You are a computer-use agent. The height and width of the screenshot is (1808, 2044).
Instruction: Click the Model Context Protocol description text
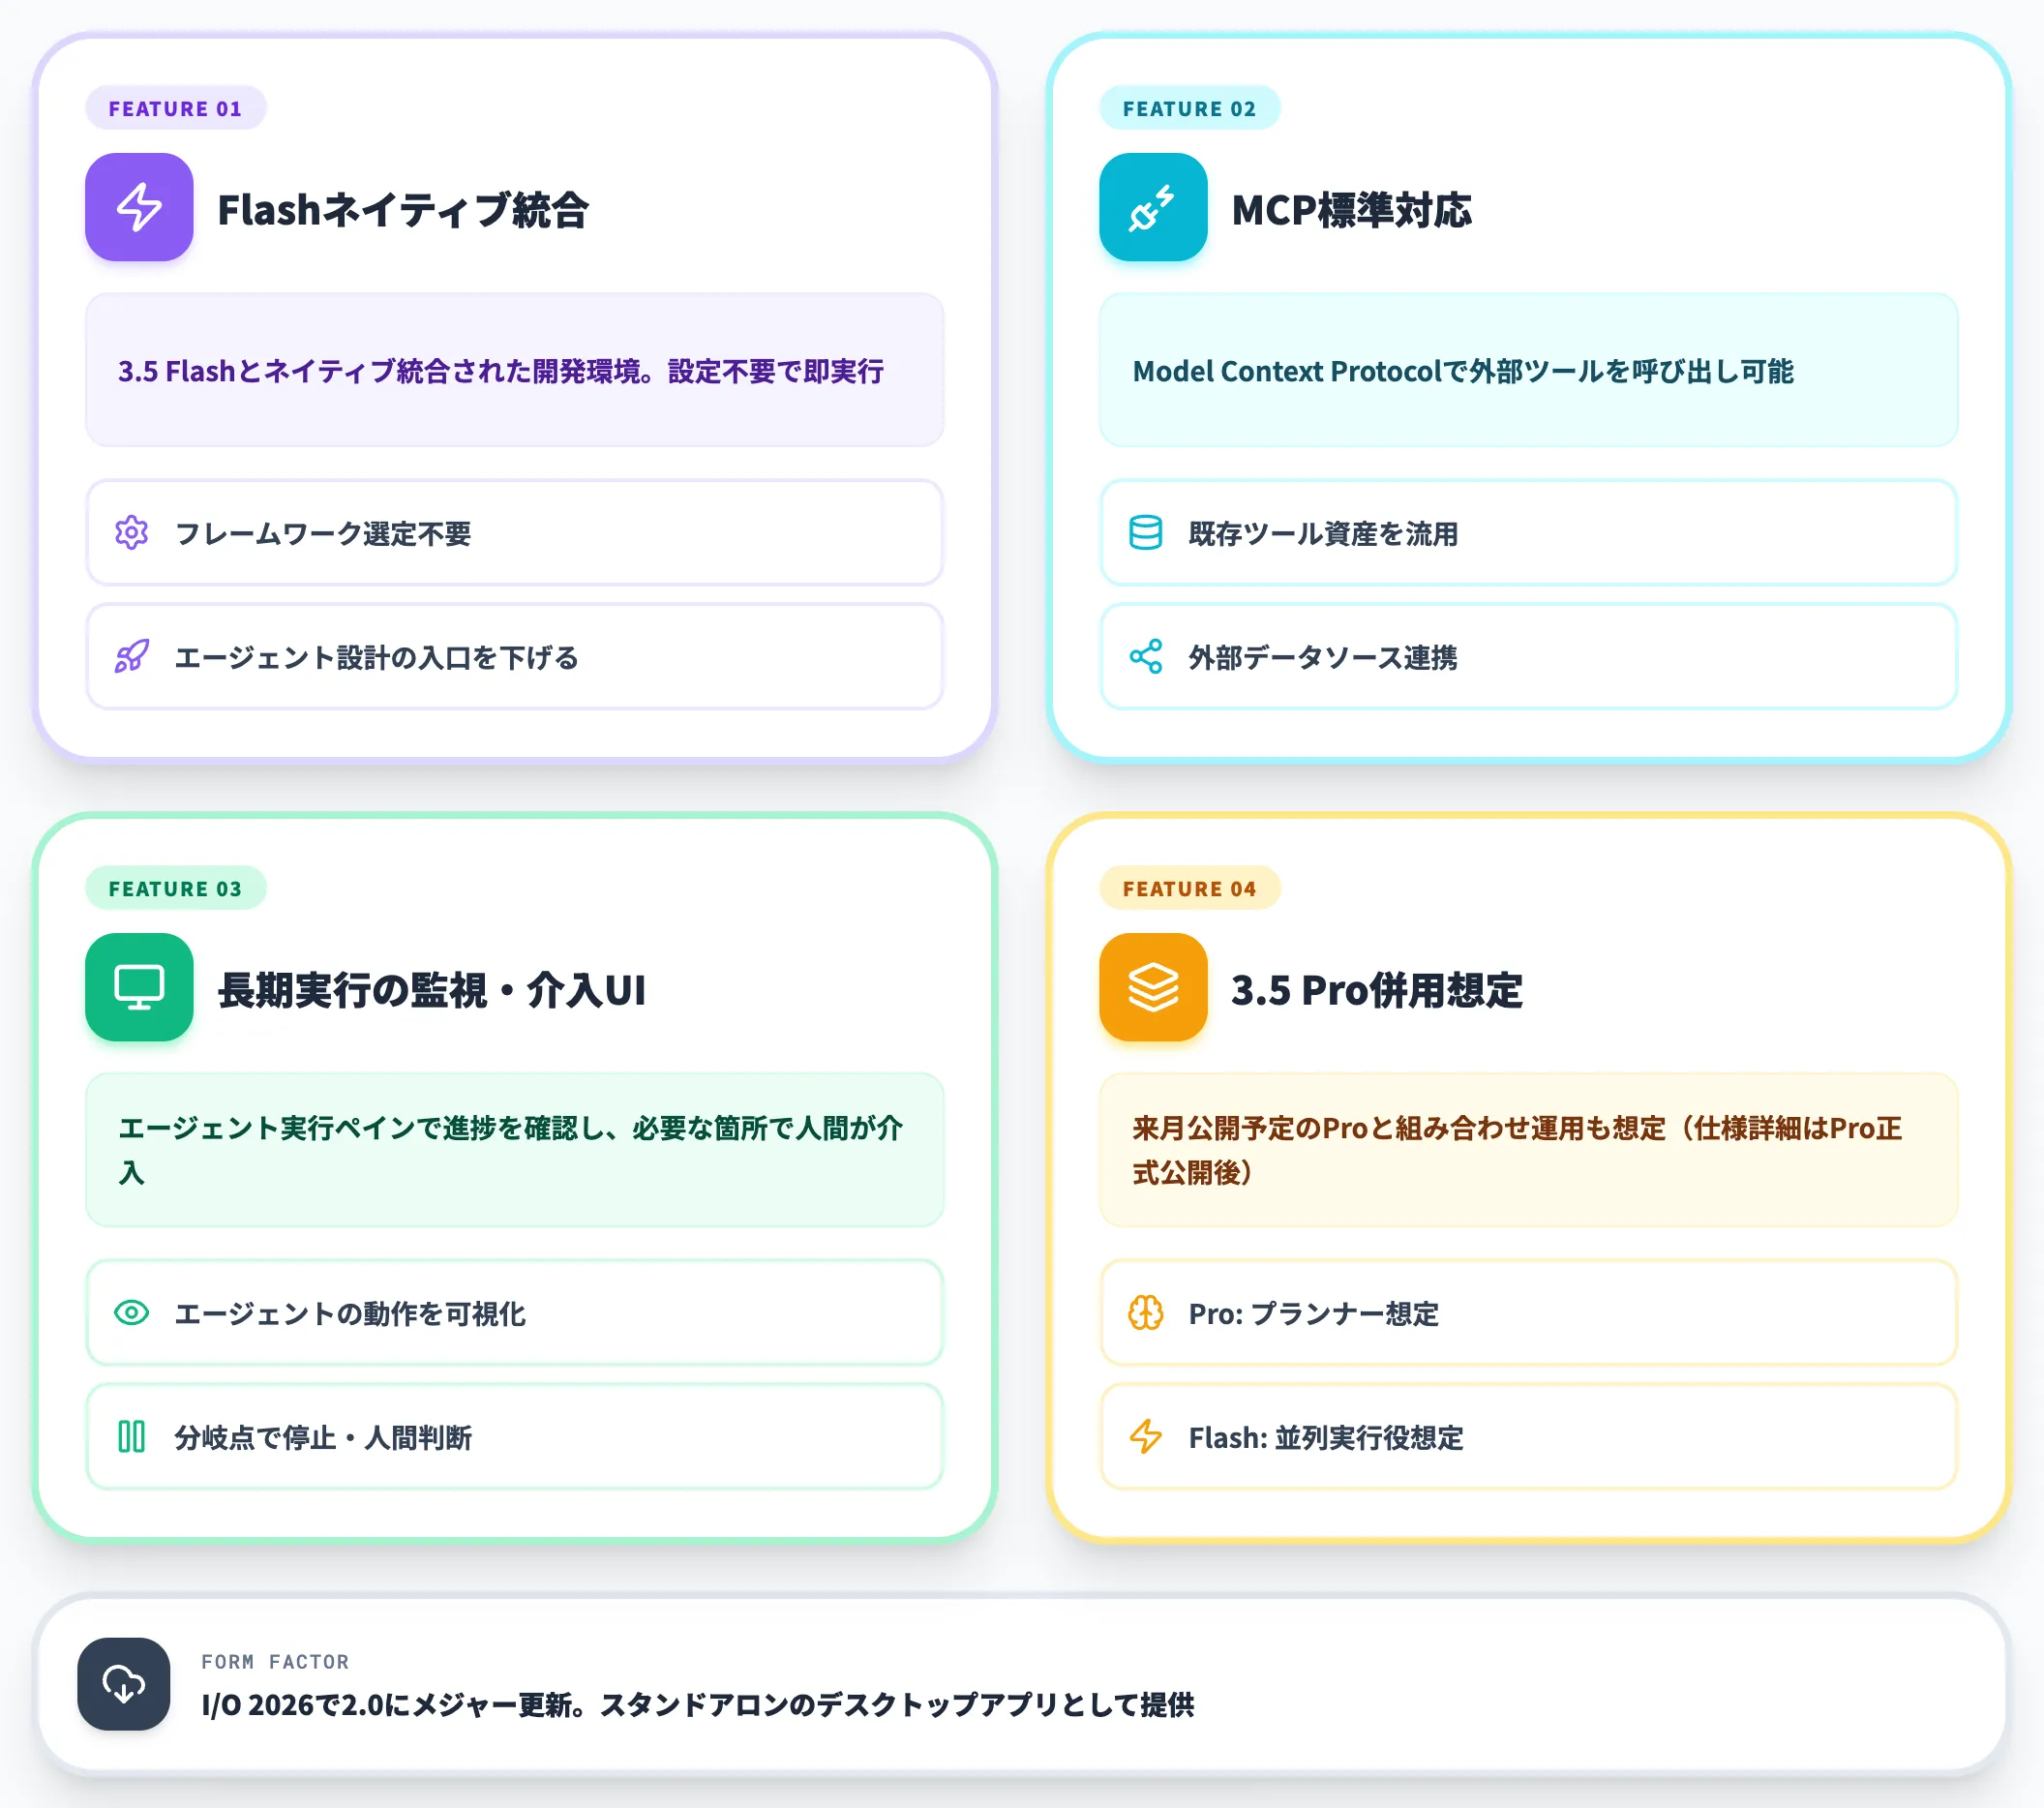tap(1463, 371)
